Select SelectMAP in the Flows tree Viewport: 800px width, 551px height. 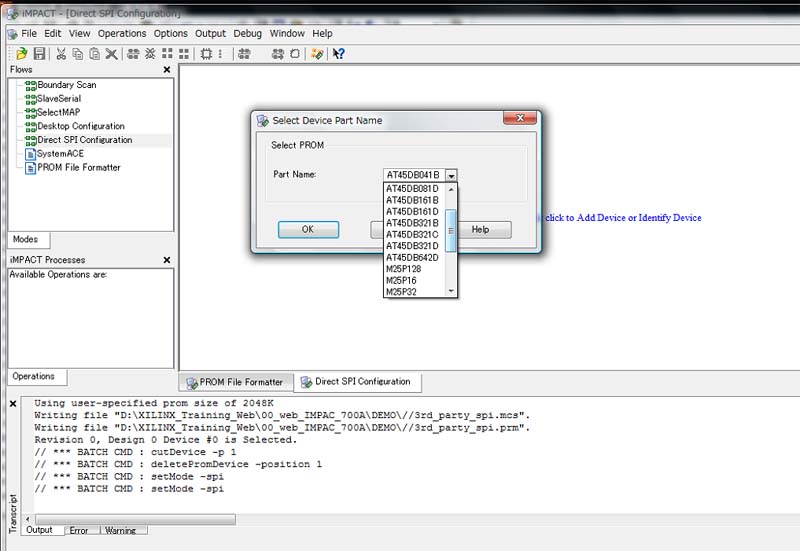pos(58,112)
